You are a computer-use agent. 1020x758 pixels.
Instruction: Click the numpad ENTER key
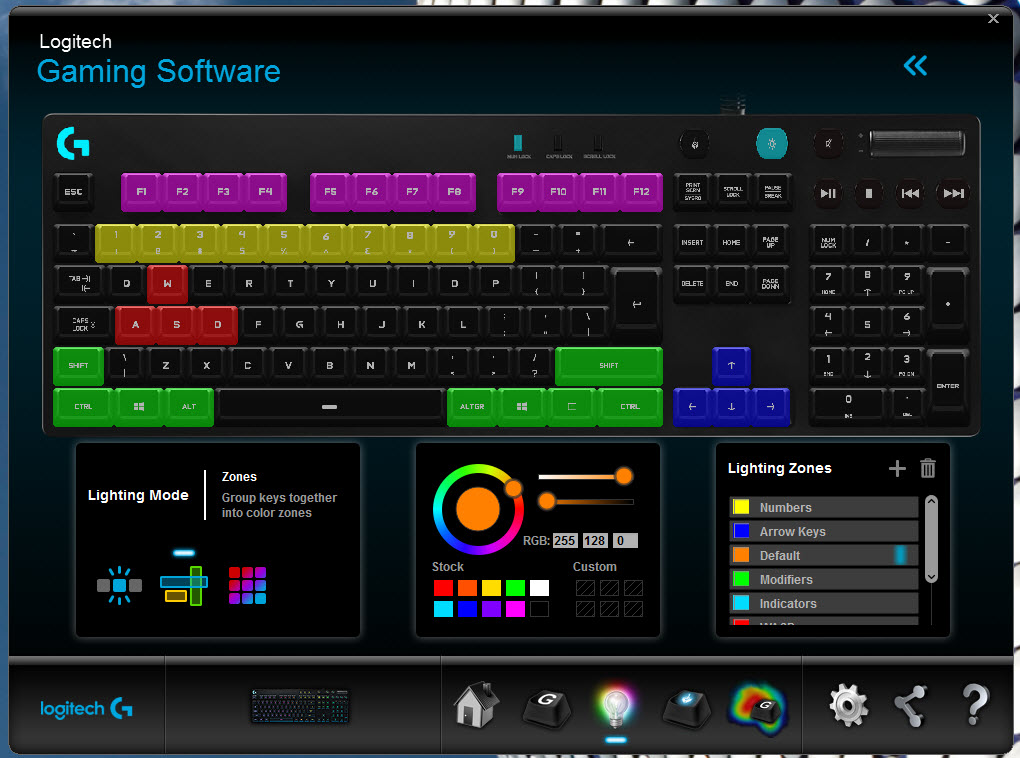948,385
